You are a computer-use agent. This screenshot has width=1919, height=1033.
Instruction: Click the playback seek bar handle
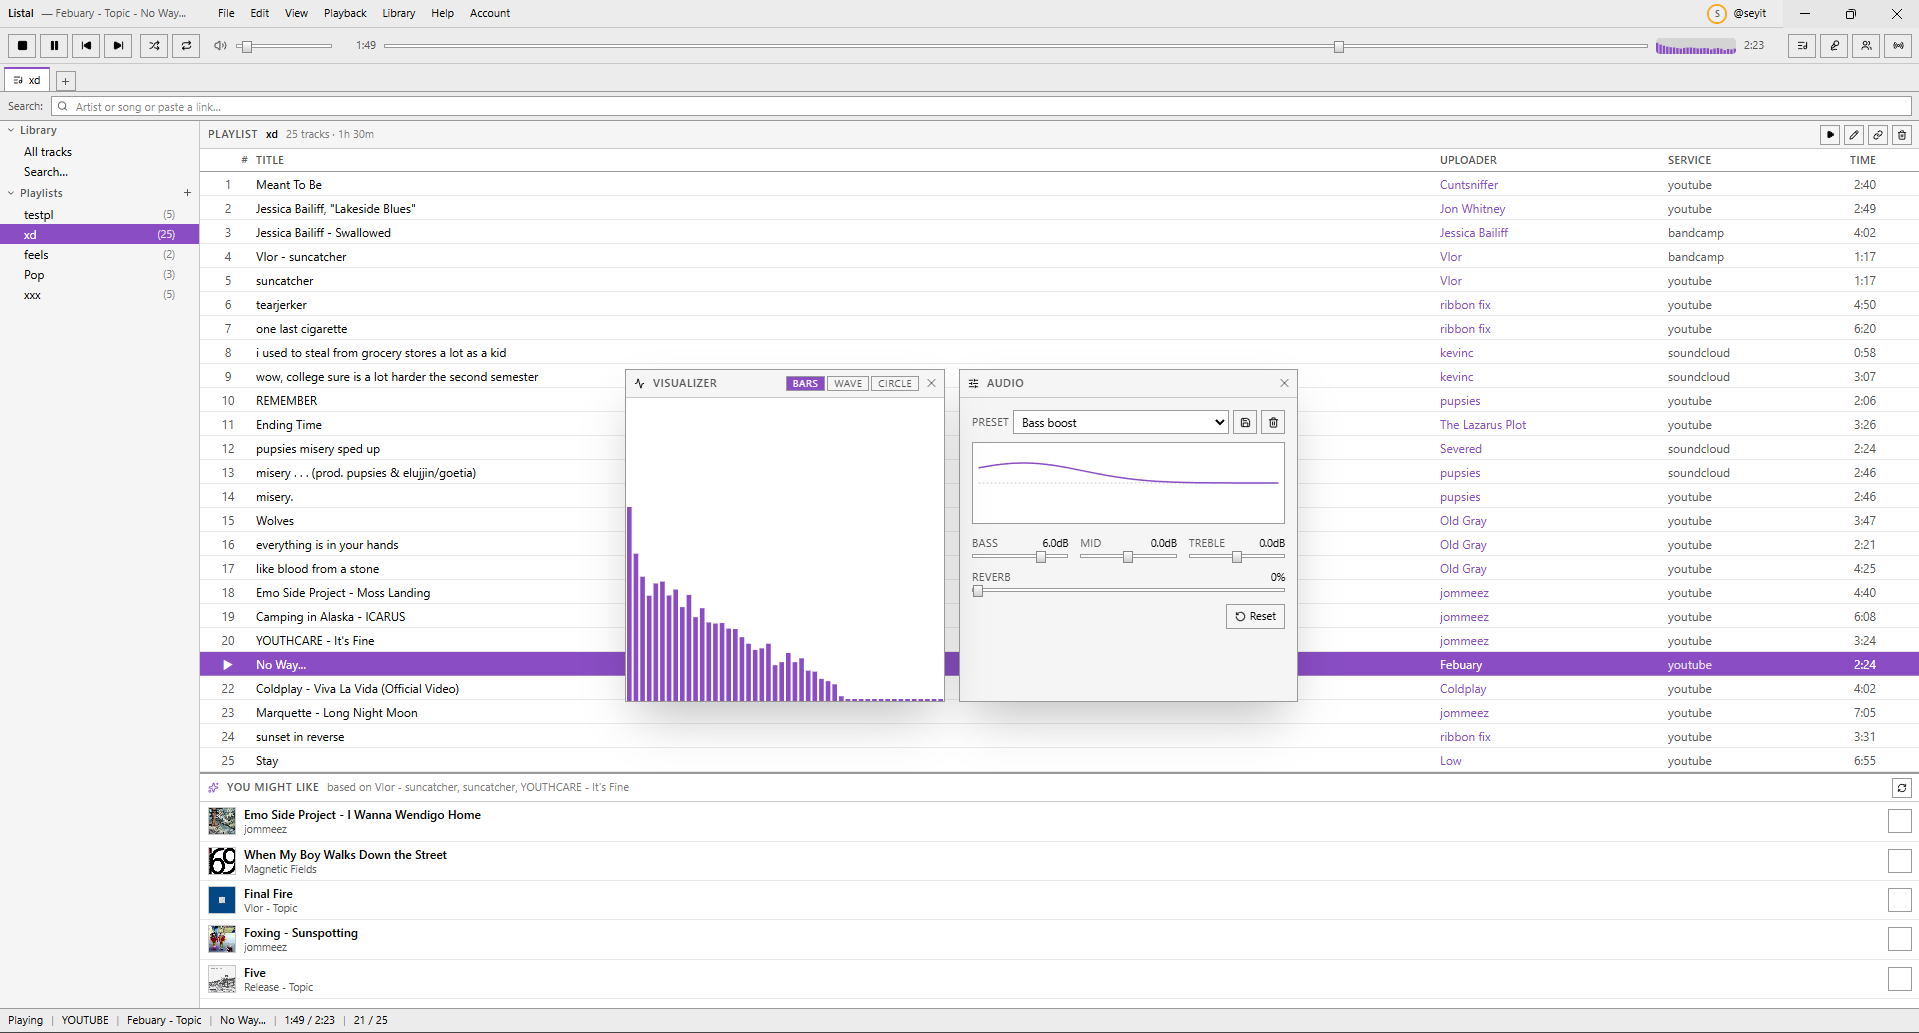click(1339, 47)
